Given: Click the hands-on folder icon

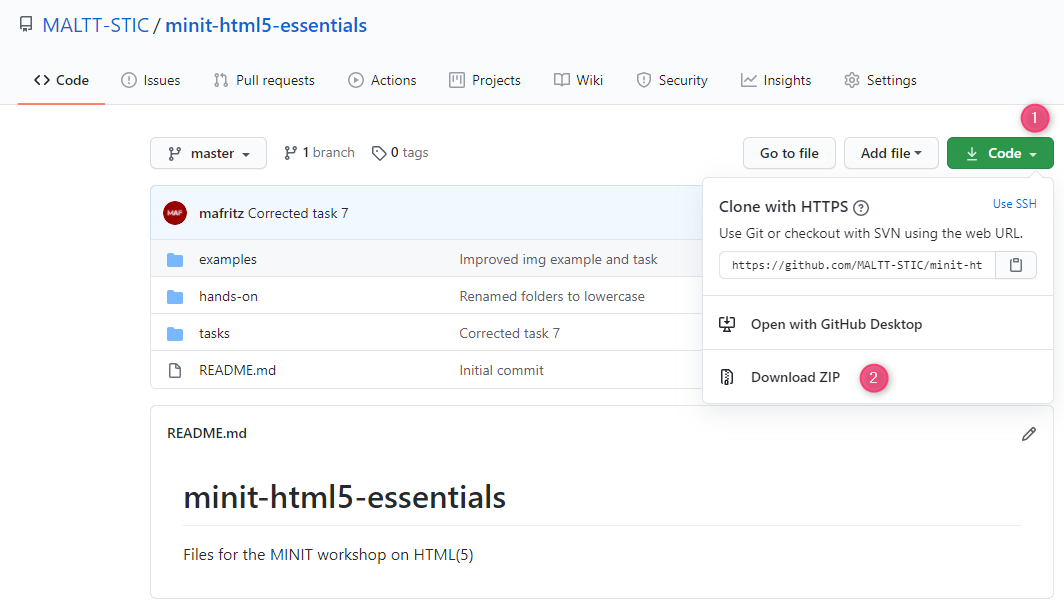Looking at the screenshot, I should (175, 297).
